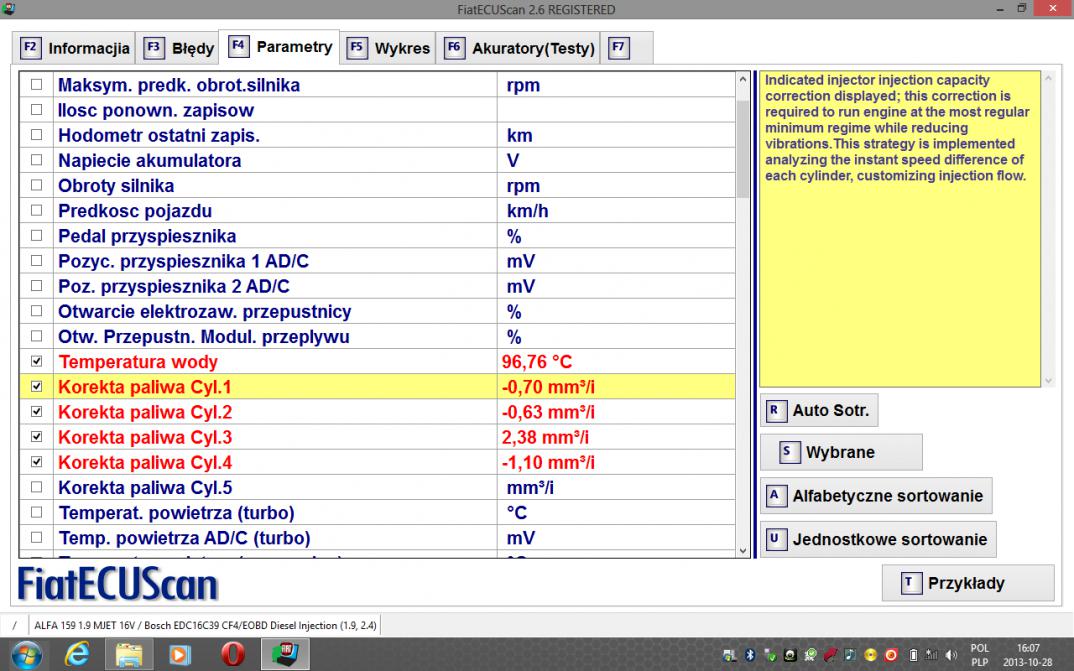Open the Błędy tab
This screenshot has width=1074, height=671.
(x=177, y=48)
